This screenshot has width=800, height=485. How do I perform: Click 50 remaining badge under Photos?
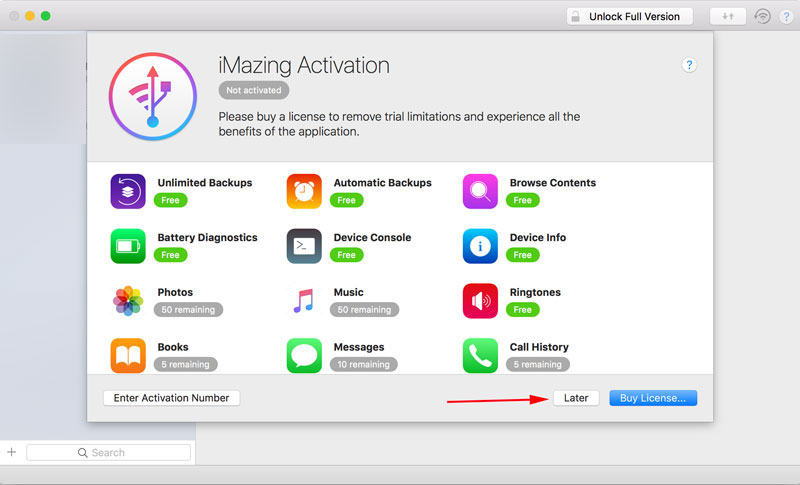pos(188,310)
